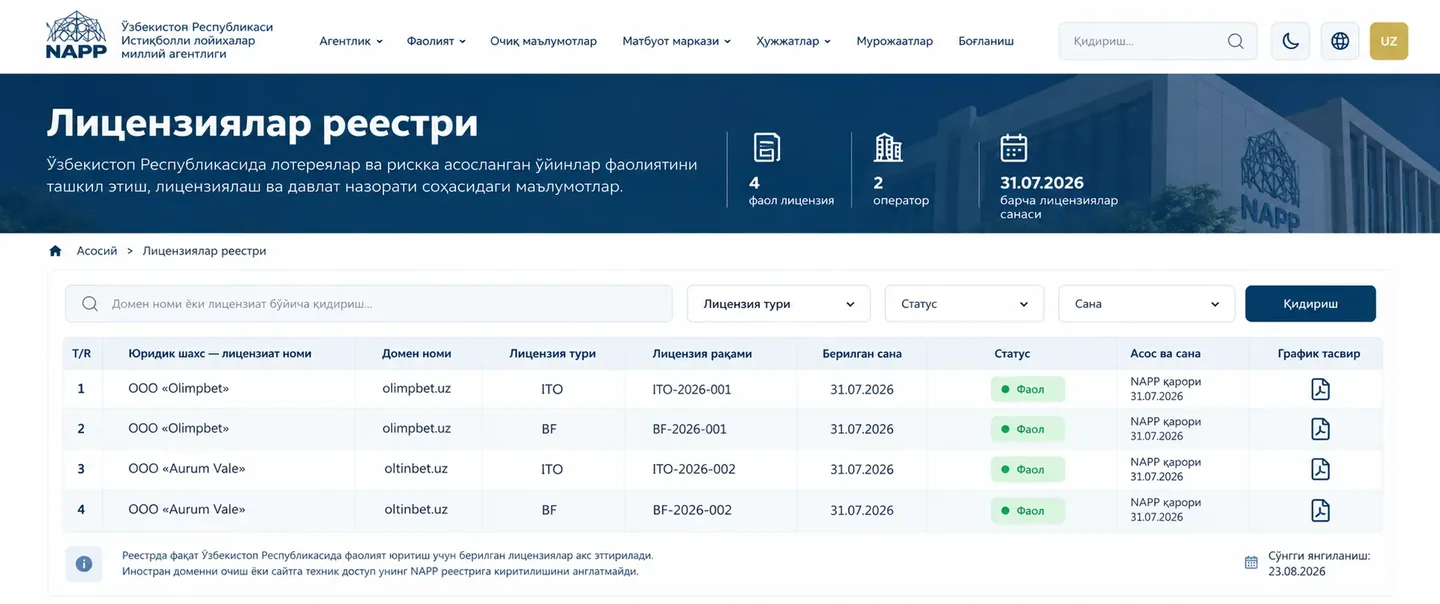Open PDF for license BF-2026-001
Viewport: 1440px width, 604px height.
(1320, 429)
